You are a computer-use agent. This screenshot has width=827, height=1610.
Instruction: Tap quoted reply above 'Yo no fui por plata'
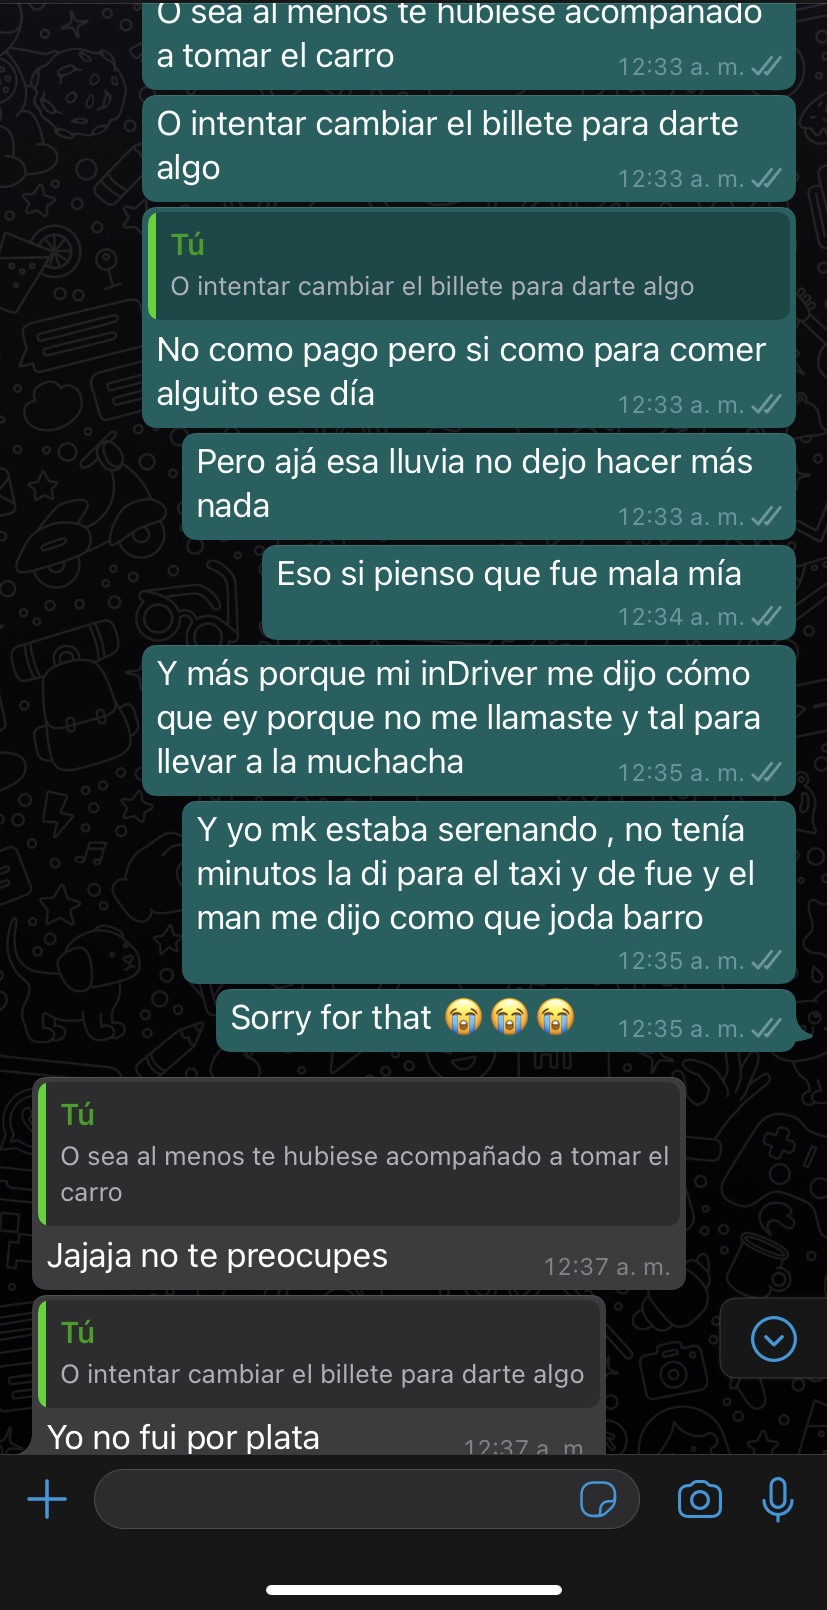click(x=320, y=1354)
